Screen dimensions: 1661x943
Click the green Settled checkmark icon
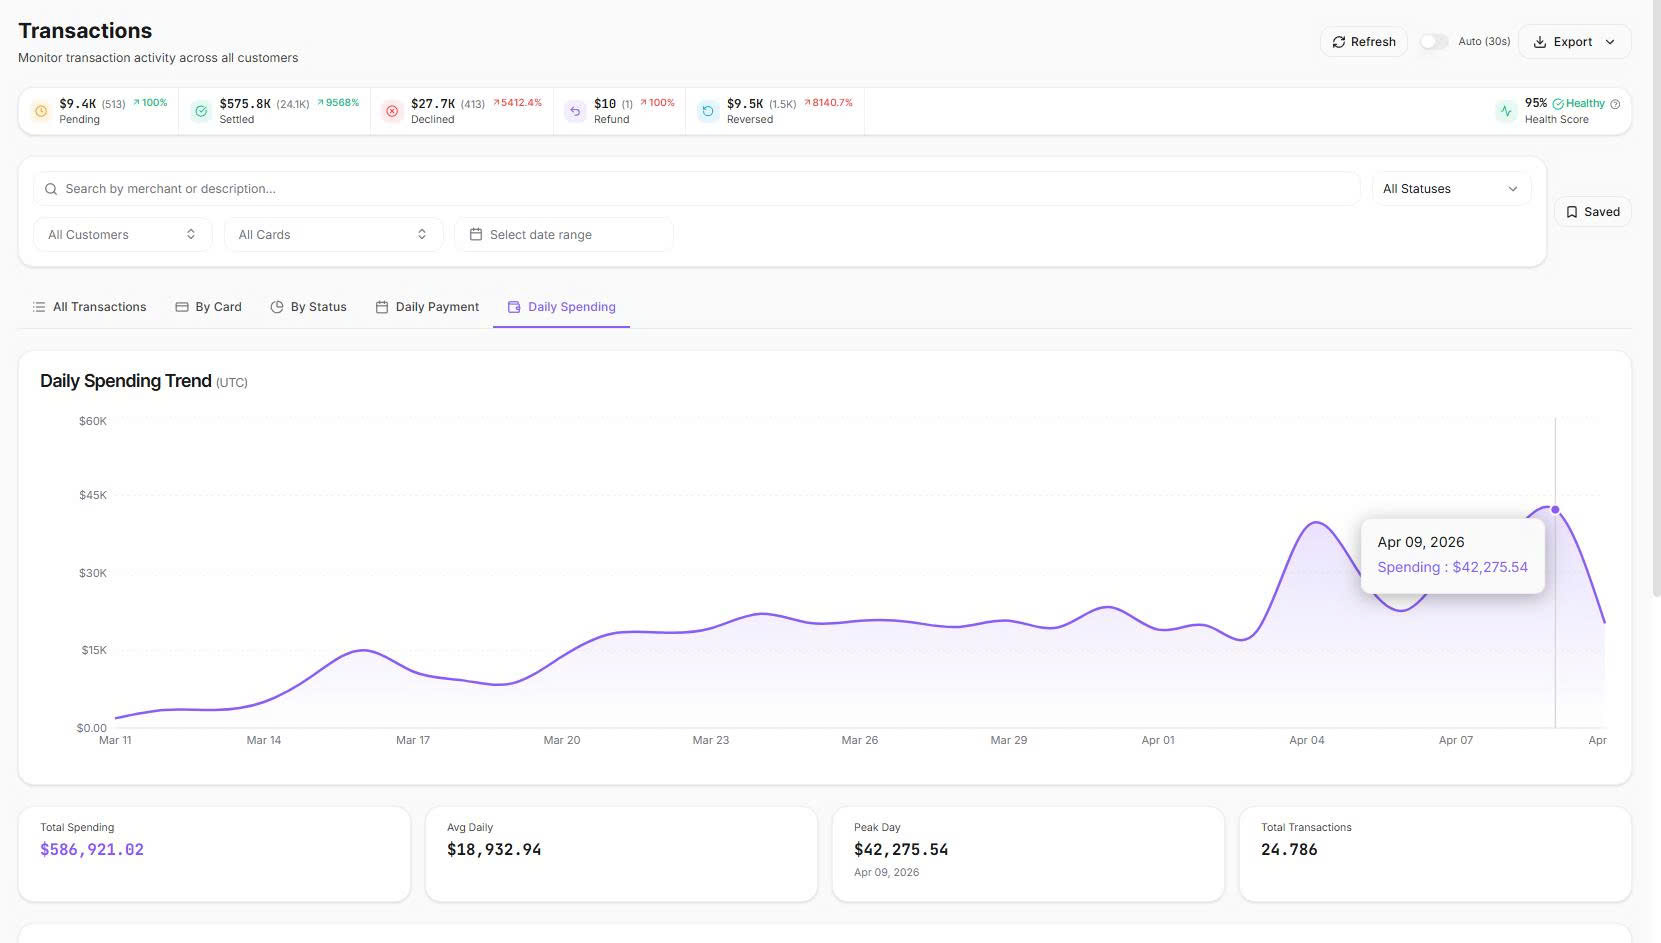pos(201,111)
